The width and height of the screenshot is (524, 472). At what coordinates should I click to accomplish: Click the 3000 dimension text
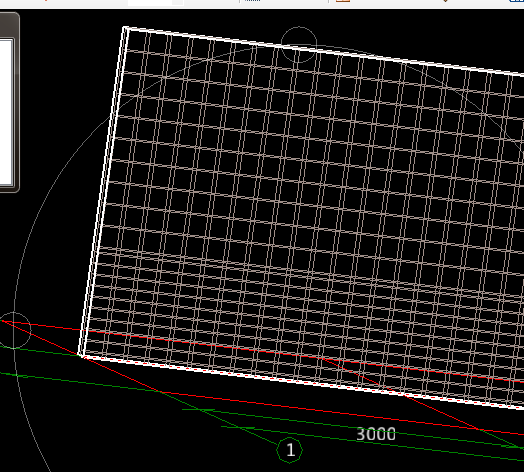click(376, 434)
